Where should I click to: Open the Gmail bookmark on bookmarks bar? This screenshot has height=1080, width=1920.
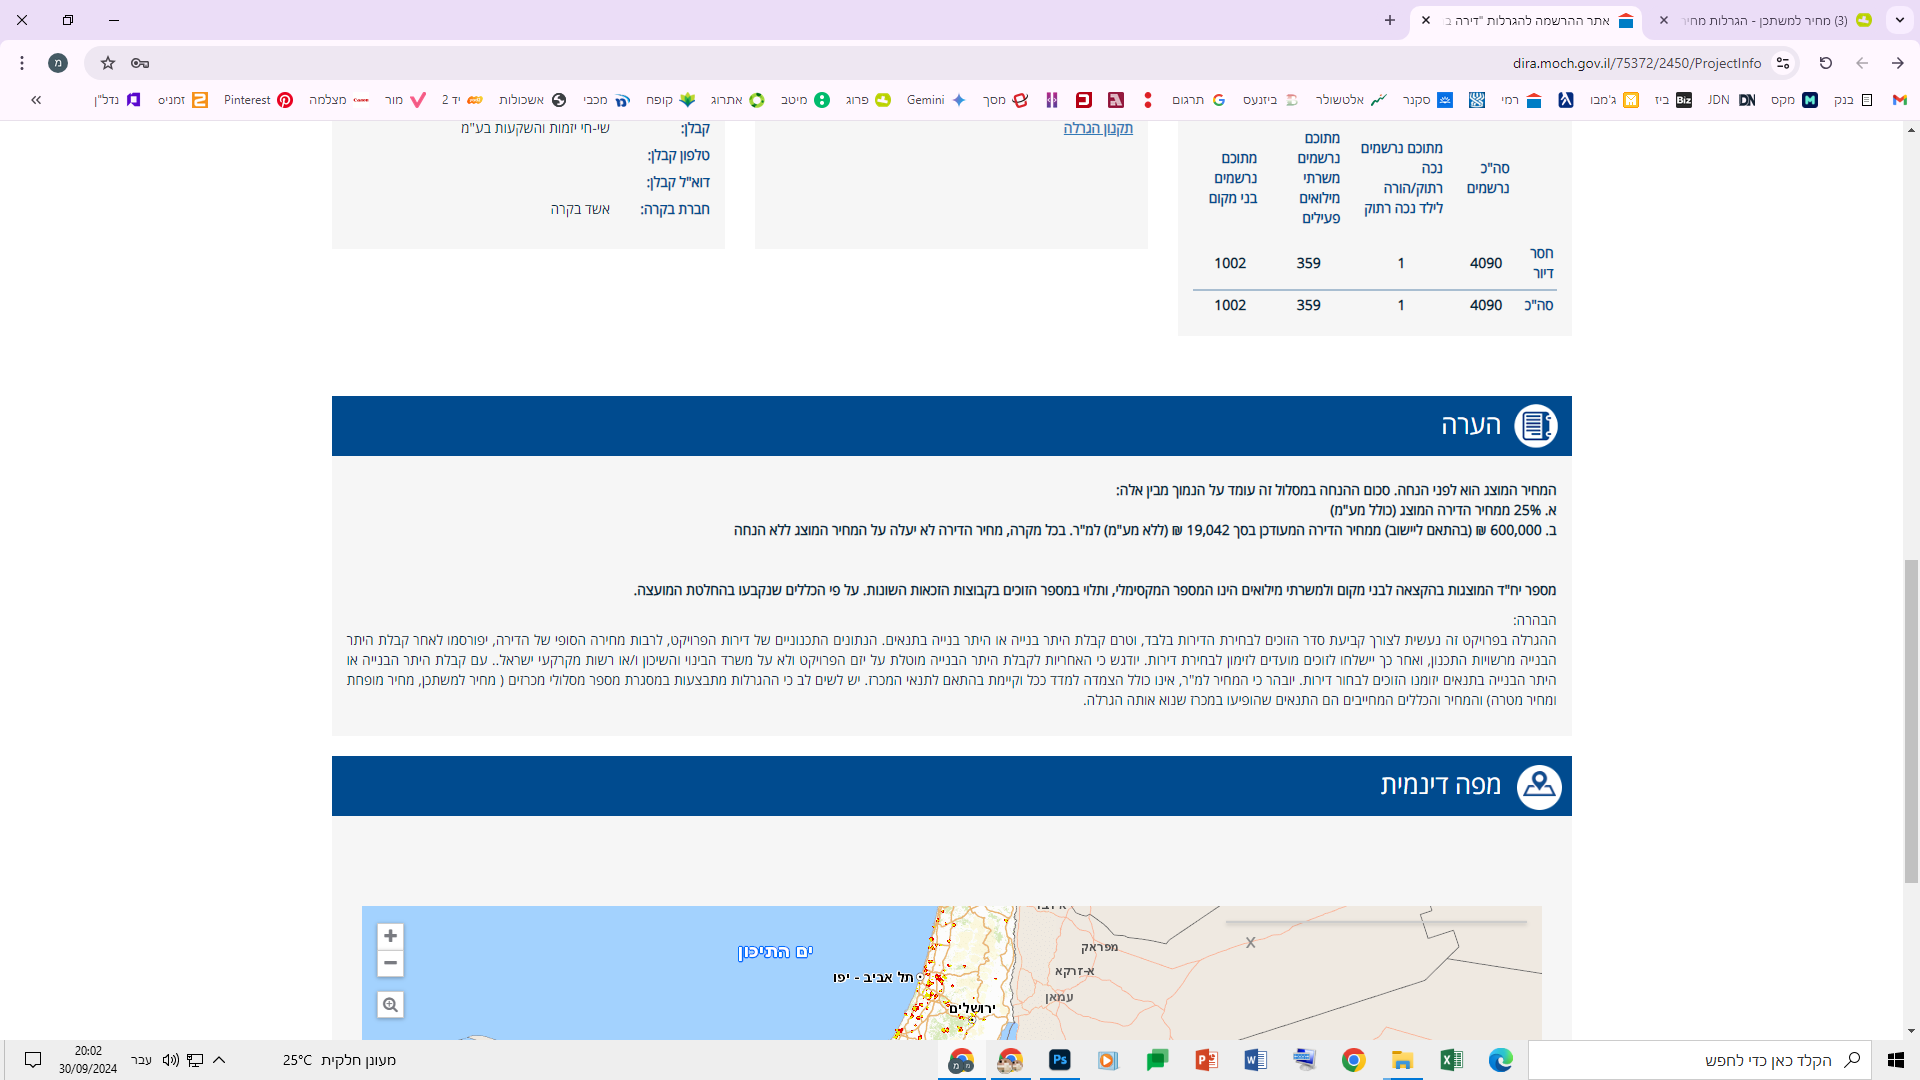1898,100
